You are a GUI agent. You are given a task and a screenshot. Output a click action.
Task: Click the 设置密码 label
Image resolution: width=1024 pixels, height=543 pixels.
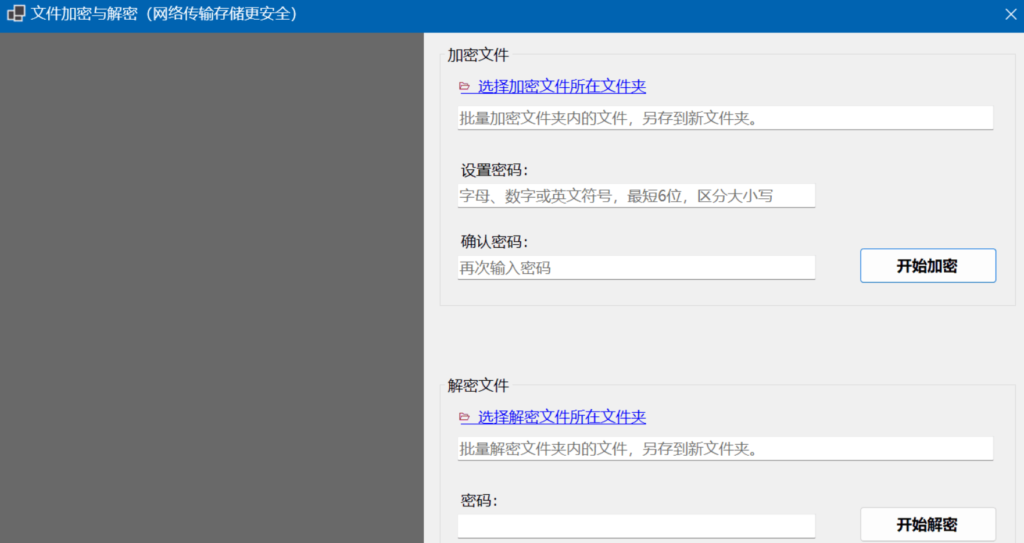pos(494,170)
